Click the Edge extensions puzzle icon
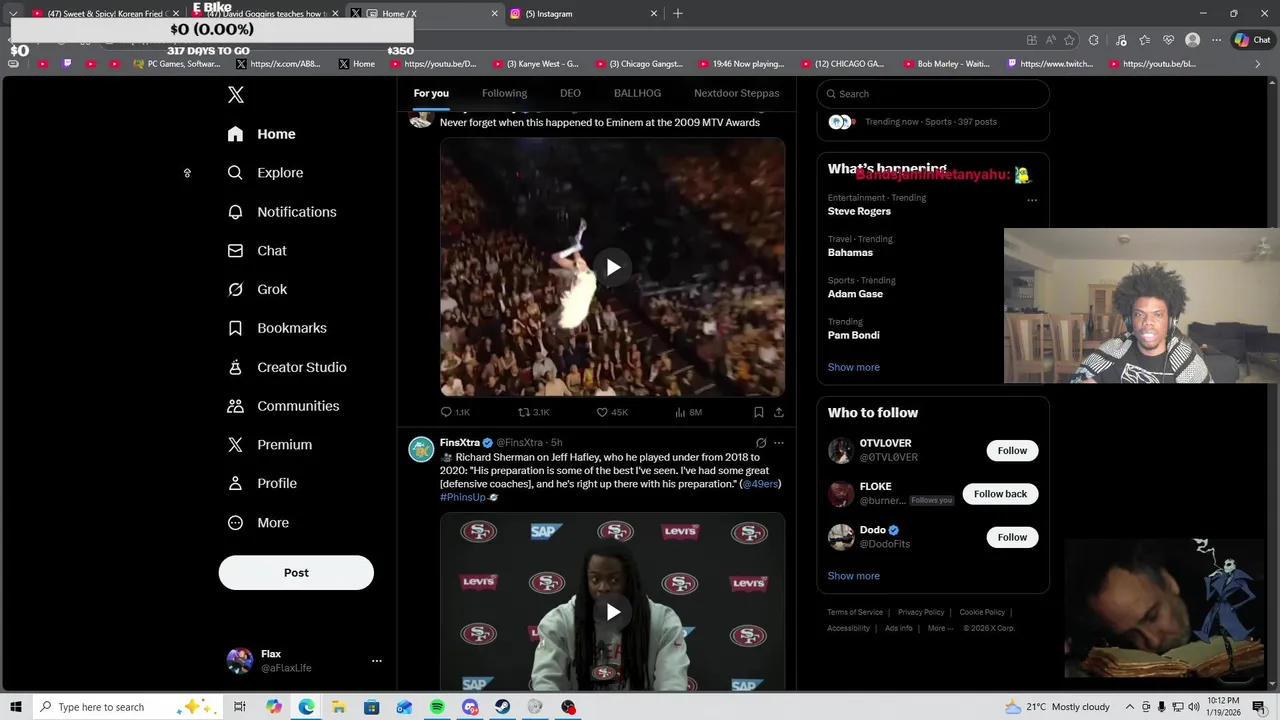 pyautogui.click(x=1093, y=40)
